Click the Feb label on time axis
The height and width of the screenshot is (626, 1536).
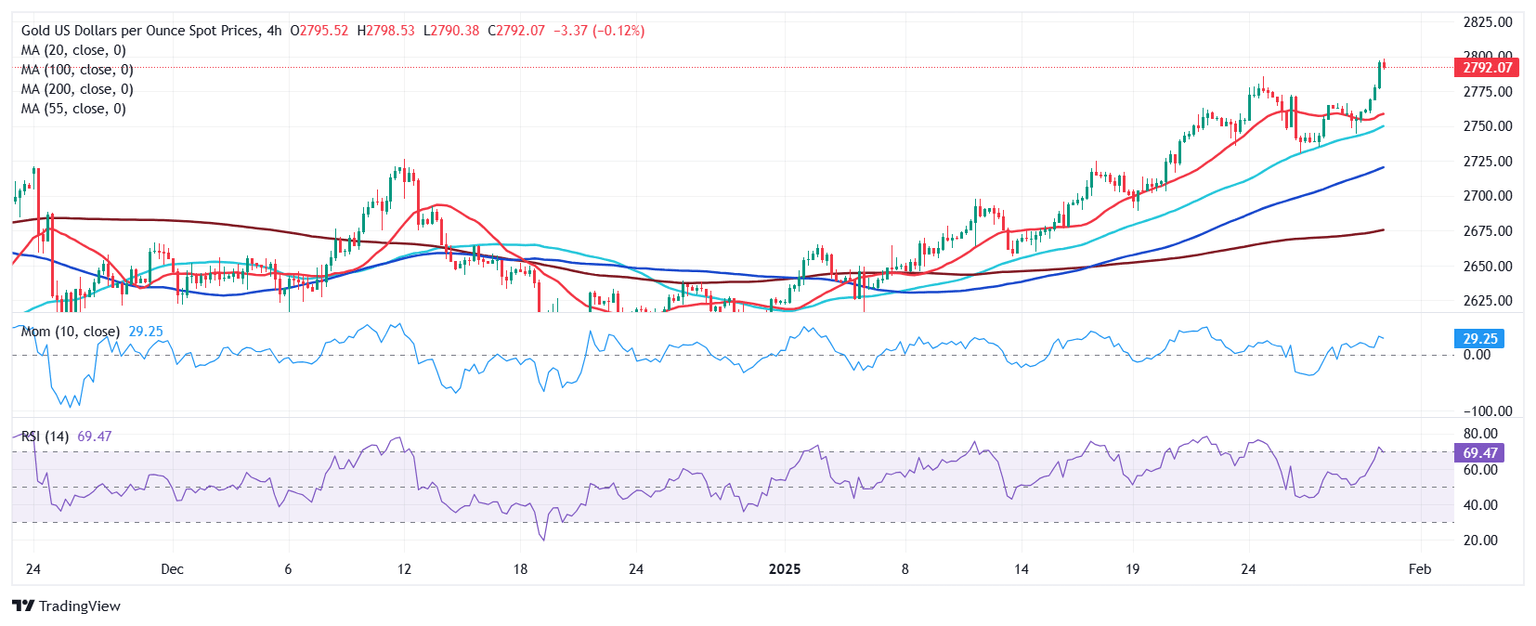[x=1419, y=568]
